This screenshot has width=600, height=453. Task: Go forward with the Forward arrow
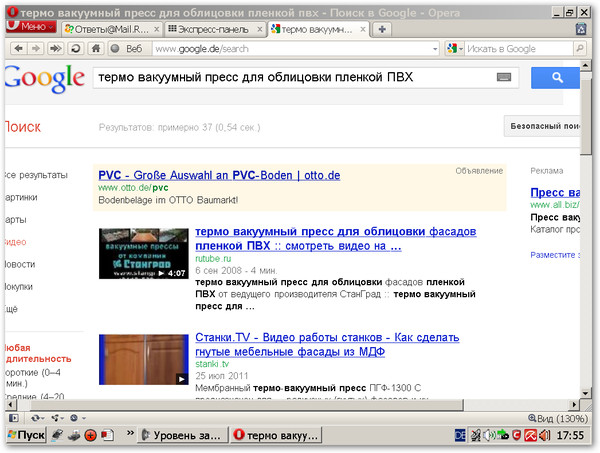[x=36, y=49]
